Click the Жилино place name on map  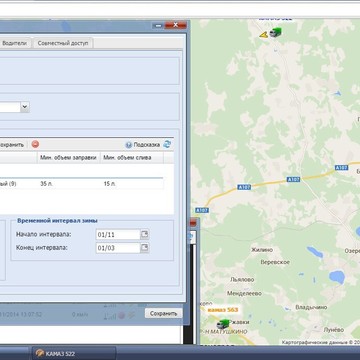tap(262, 249)
